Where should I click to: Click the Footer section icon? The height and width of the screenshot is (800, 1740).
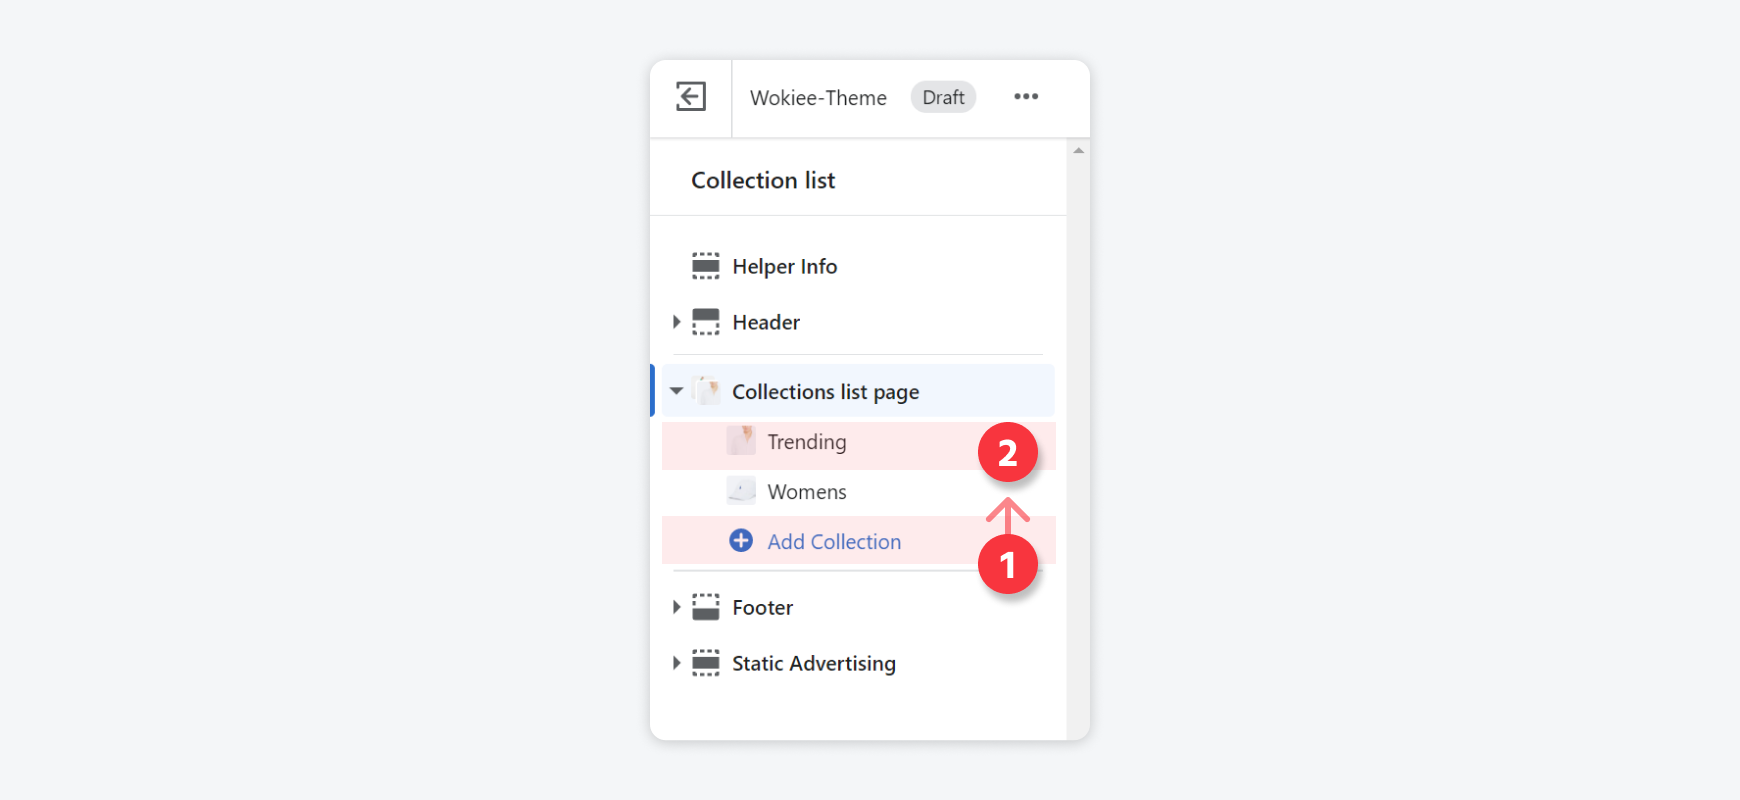(x=706, y=607)
